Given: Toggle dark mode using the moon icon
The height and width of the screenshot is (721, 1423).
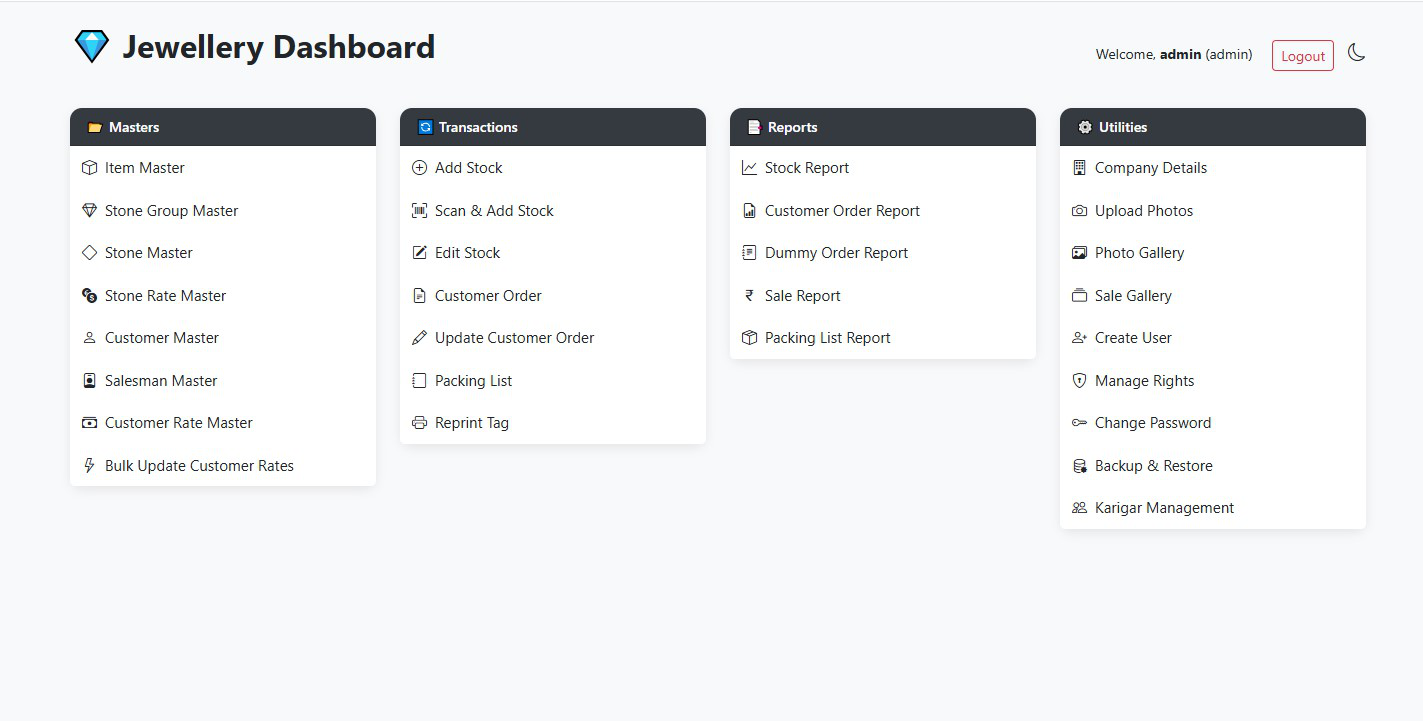Looking at the screenshot, I should 1357,54.
